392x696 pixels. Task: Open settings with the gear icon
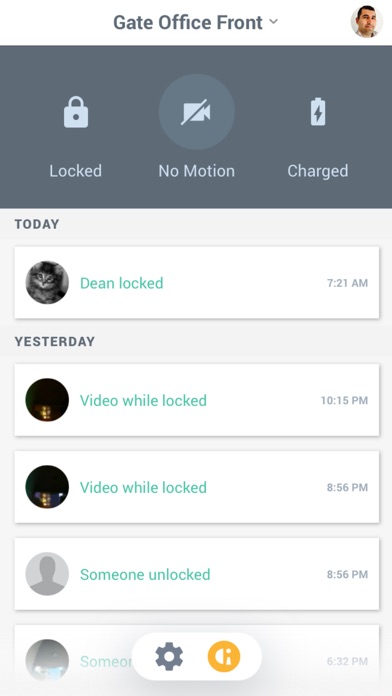pos(169,656)
